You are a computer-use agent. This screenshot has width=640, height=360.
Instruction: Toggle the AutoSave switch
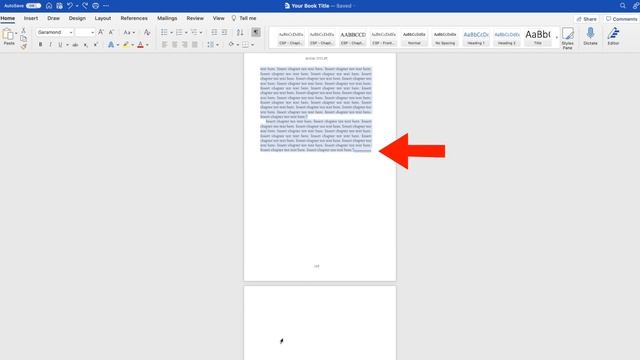pos(33,6)
